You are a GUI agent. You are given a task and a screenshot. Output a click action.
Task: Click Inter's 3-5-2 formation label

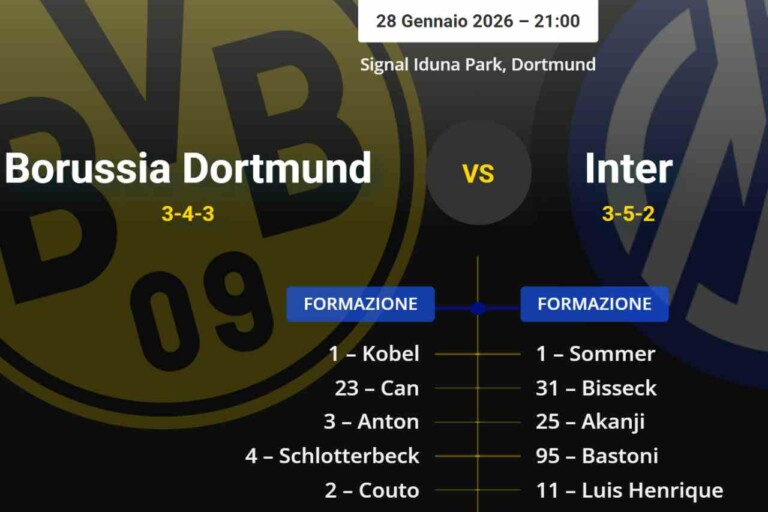click(x=628, y=213)
